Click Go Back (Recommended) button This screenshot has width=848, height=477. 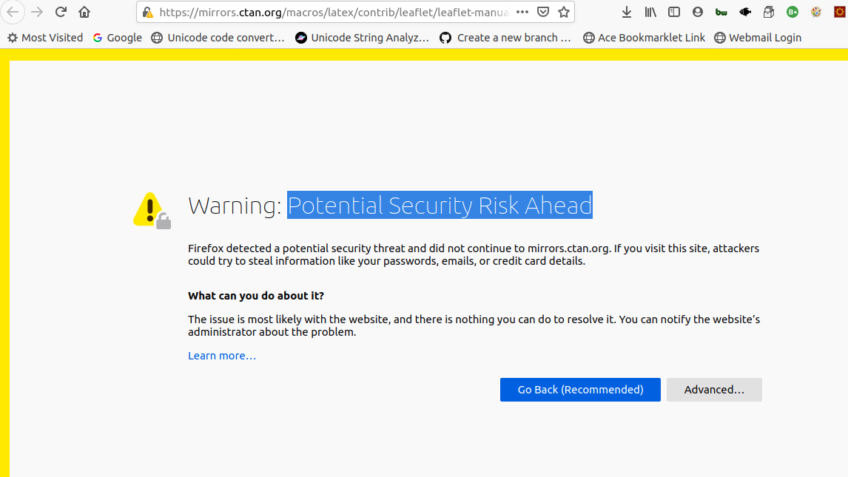point(580,389)
